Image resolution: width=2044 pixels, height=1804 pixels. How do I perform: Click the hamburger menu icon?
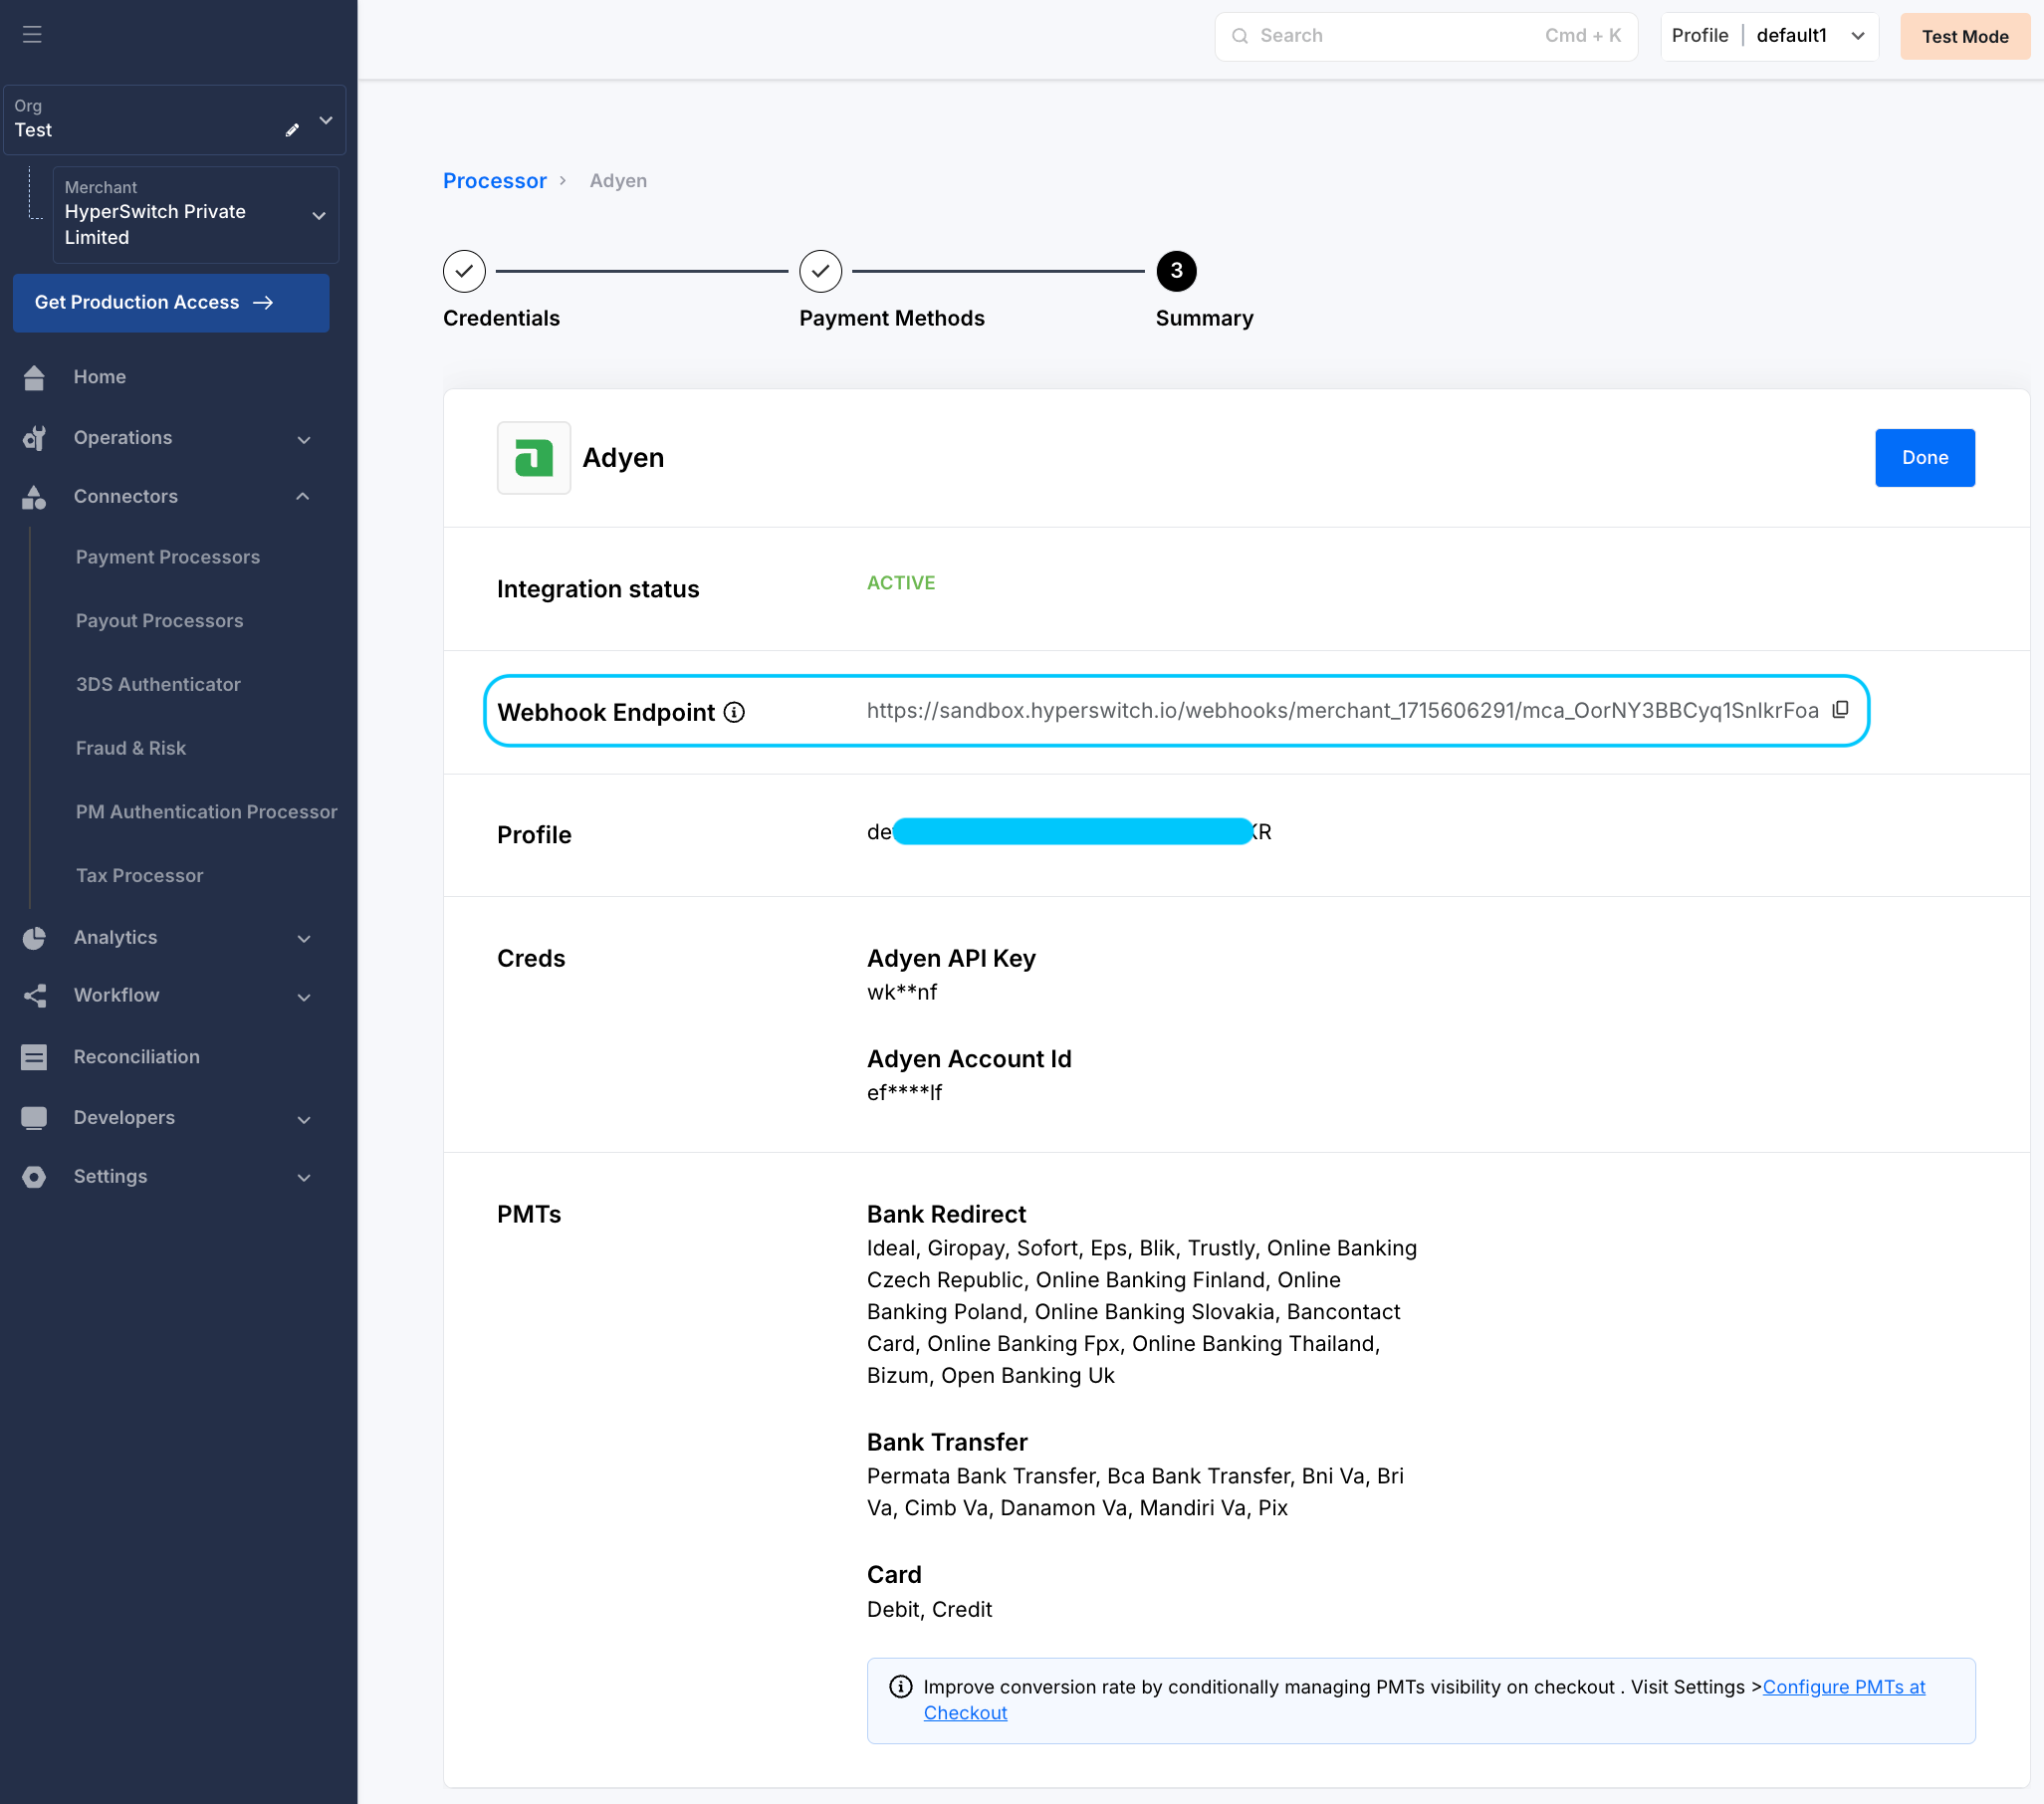(32, 35)
